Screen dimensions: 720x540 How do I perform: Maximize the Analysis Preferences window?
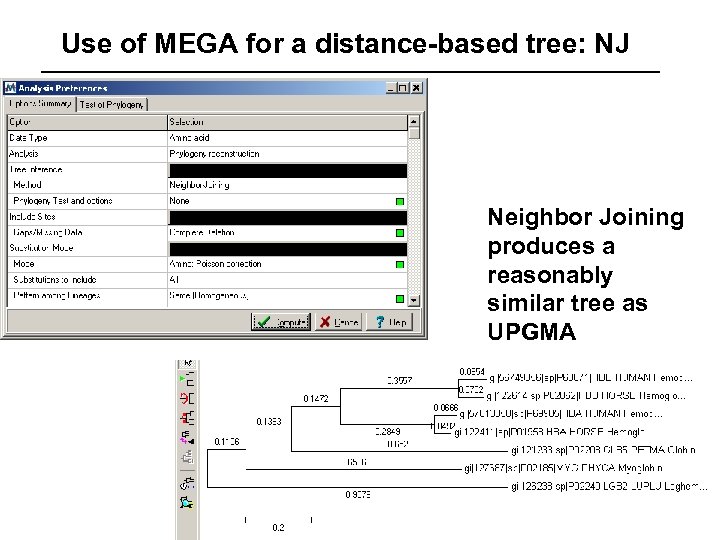[403, 88]
